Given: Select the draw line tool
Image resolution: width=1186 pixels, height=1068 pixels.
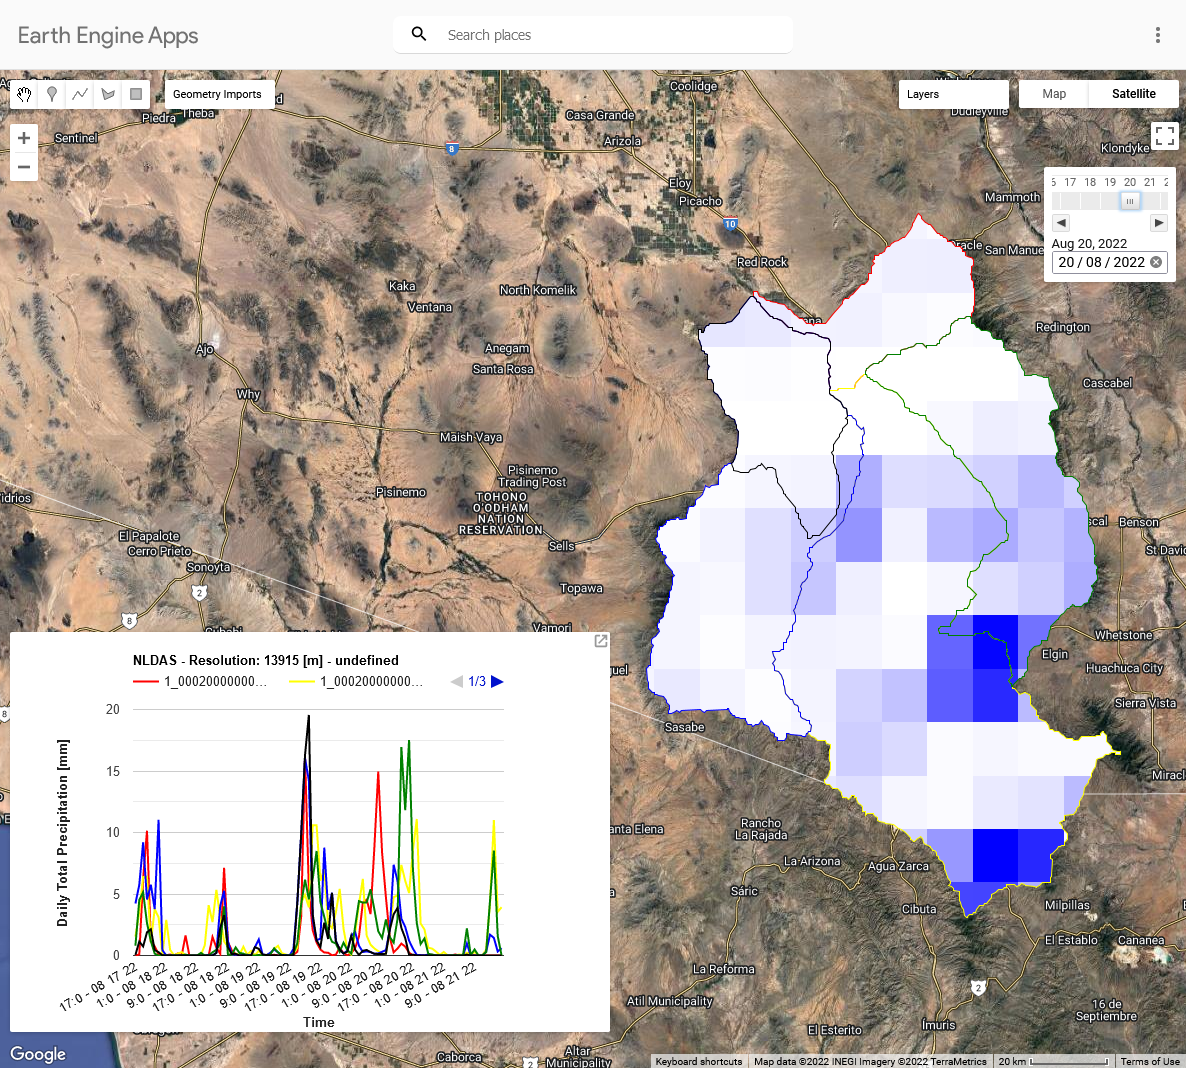Looking at the screenshot, I should click(80, 95).
